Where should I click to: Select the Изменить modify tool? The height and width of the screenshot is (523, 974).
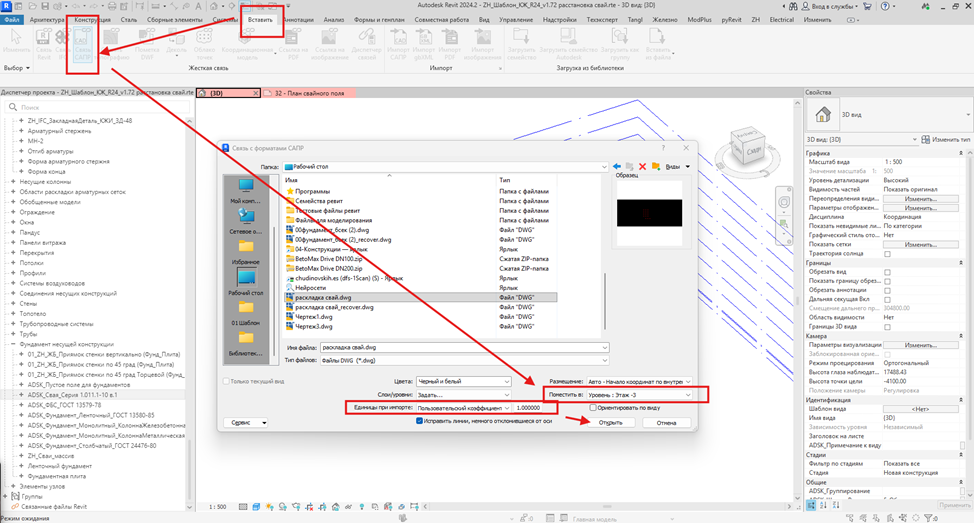[16, 41]
